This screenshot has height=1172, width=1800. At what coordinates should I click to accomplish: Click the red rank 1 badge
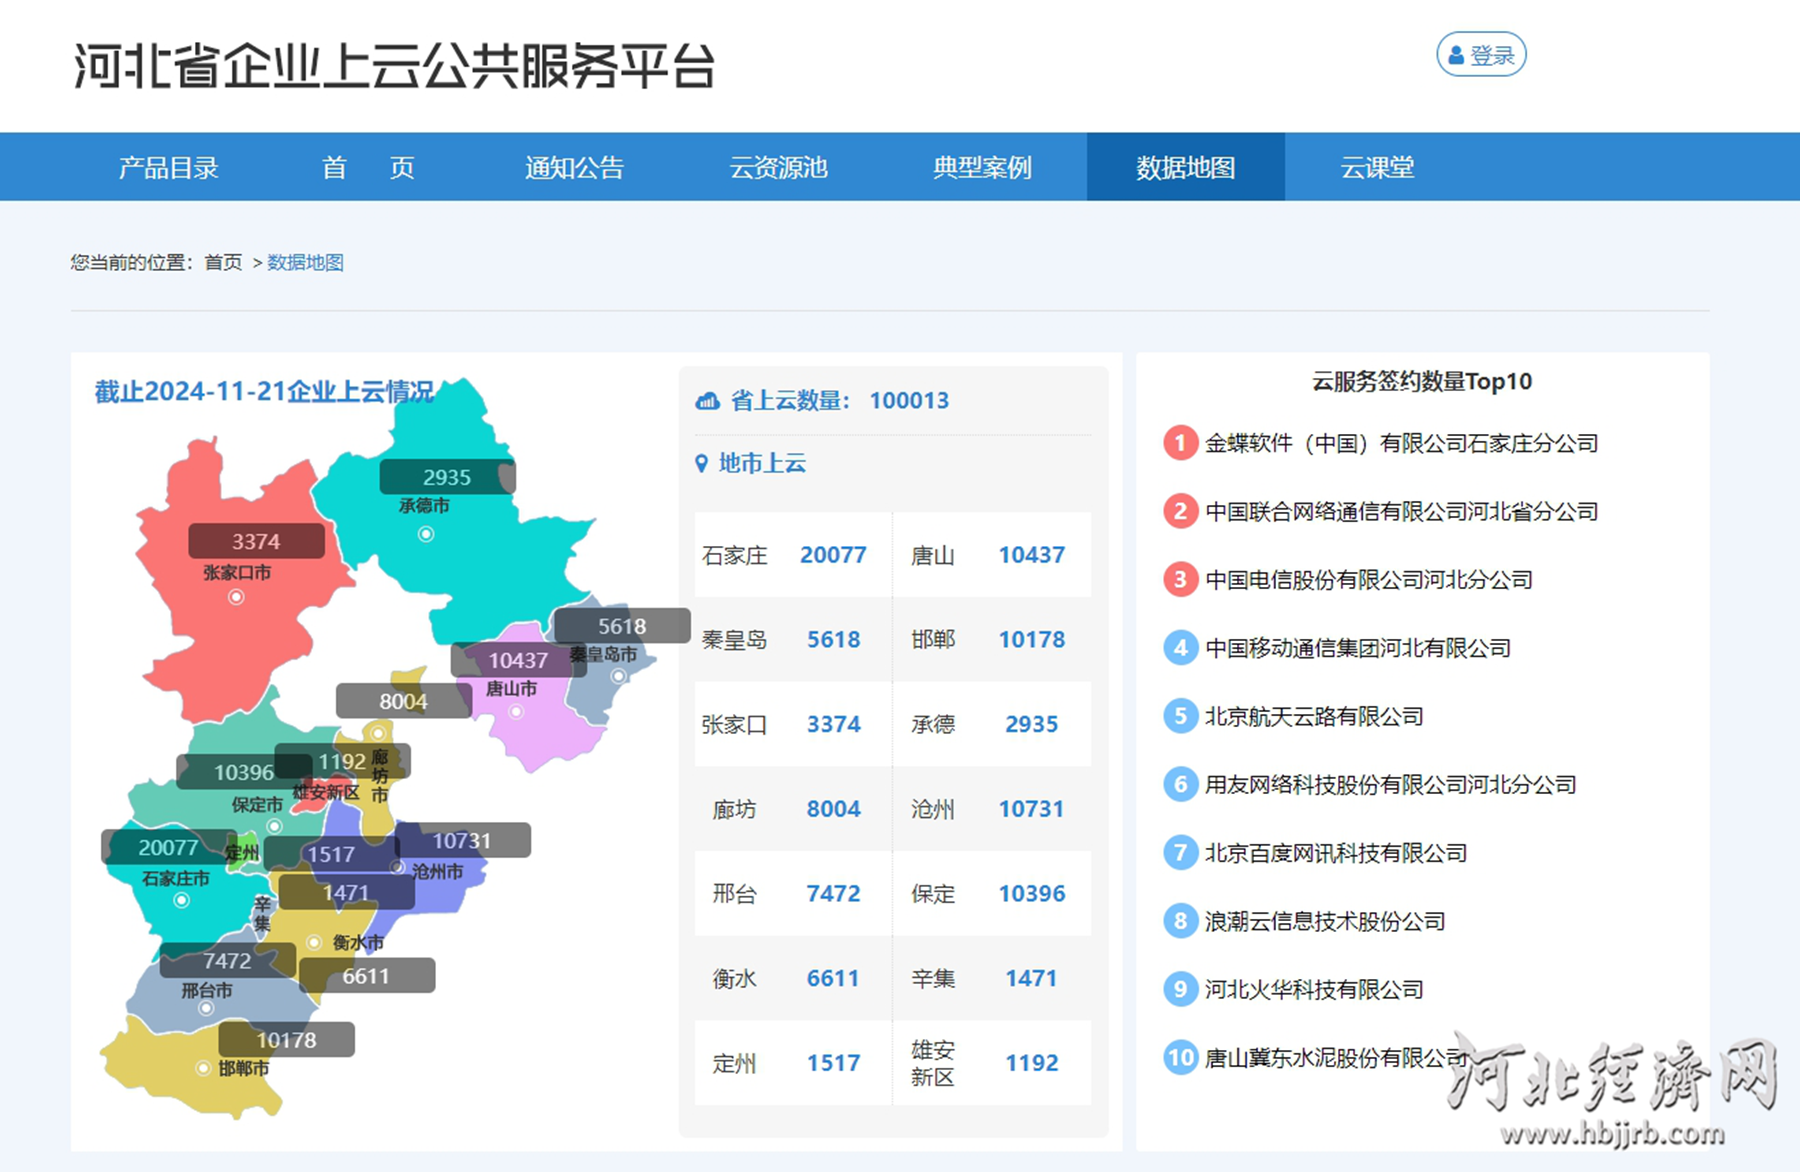pyautogui.click(x=1180, y=443)
